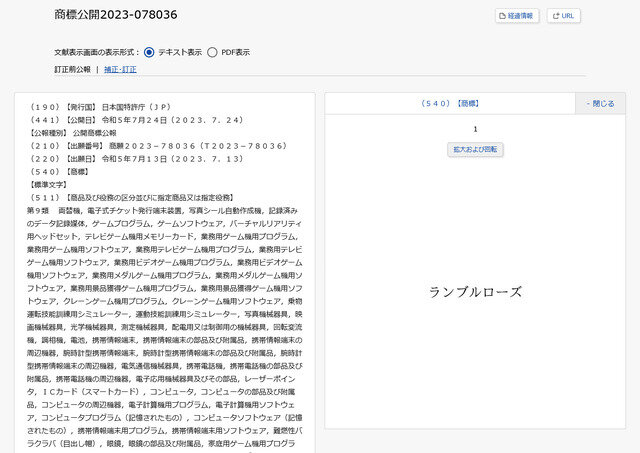This screenshot has width=640, height=453.
Task: Open the 経過情報 button
Action: click(x=517, y=16)
